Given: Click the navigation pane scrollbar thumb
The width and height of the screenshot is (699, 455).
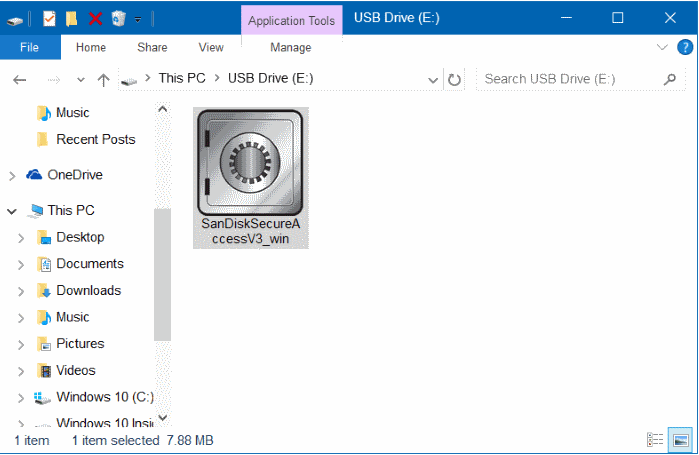Looking at the screenshot, I should click(162, 274).
